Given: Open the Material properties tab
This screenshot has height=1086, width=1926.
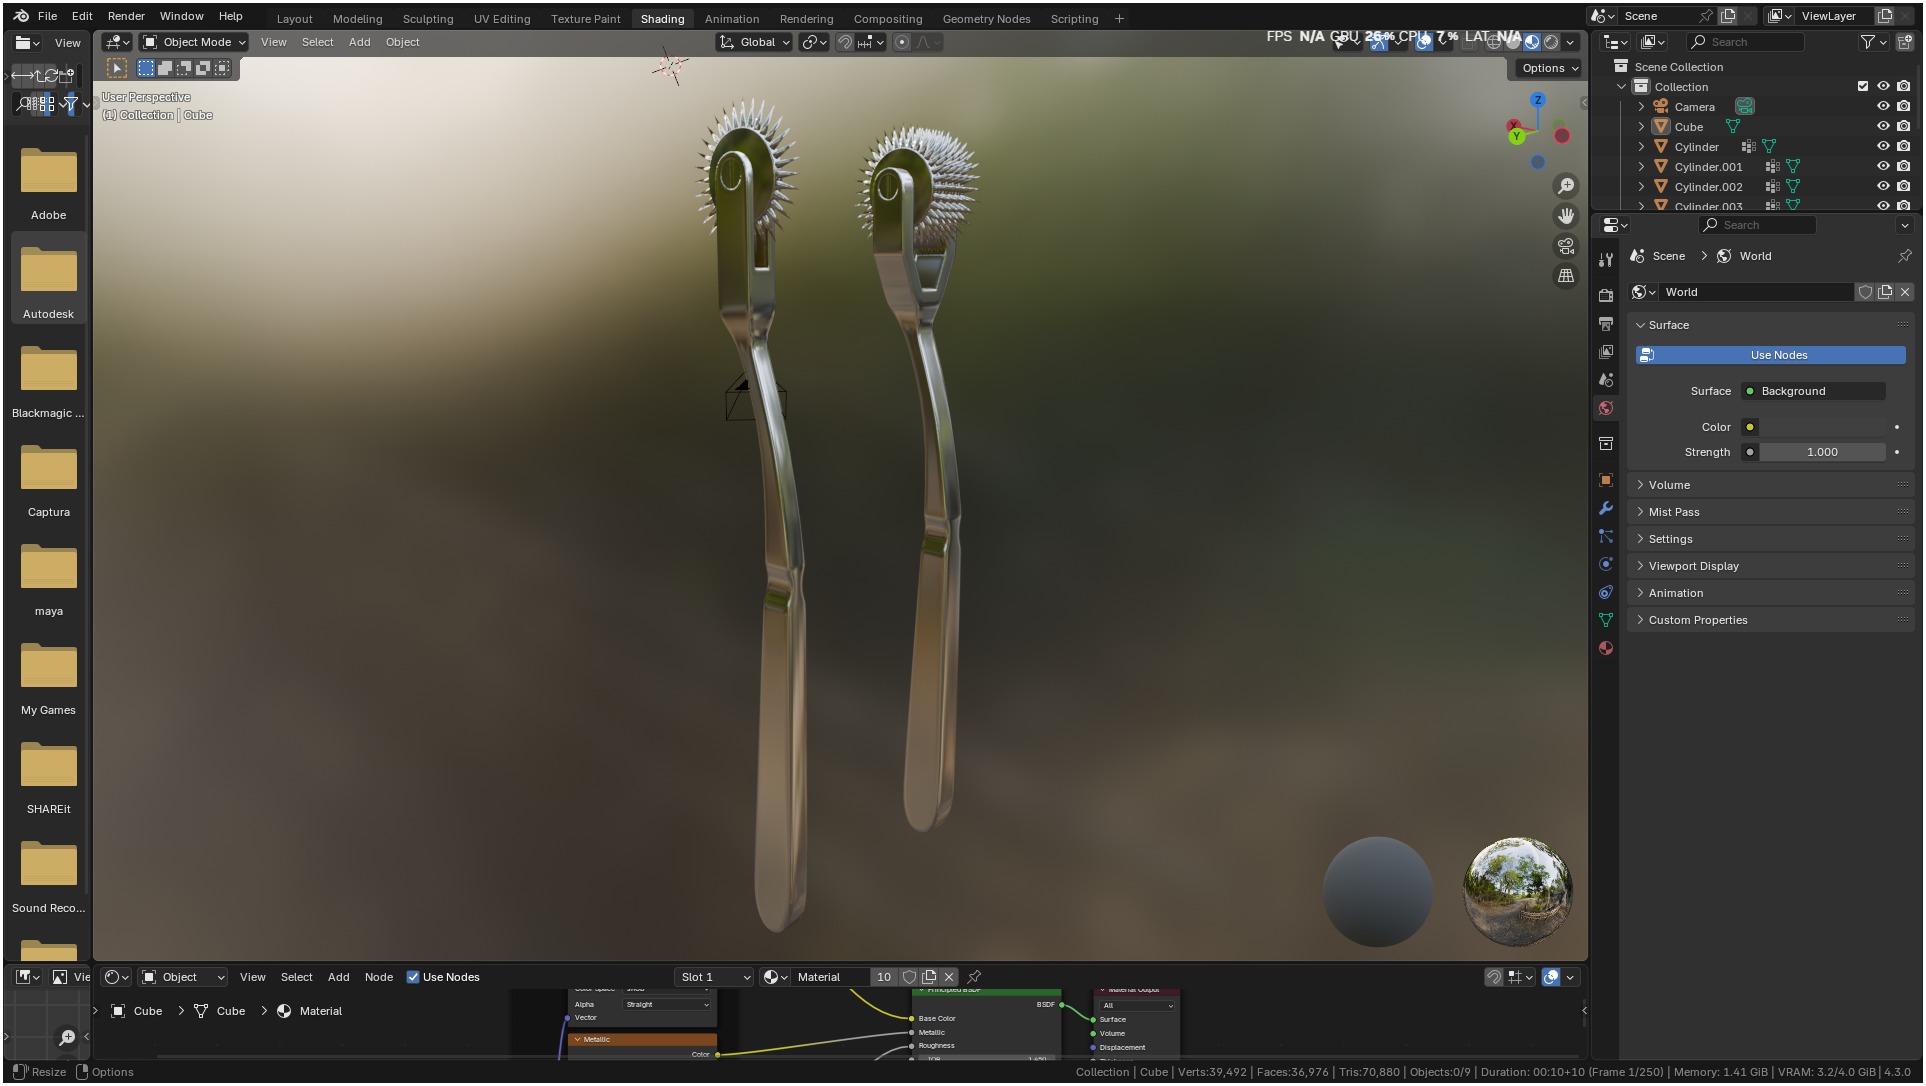Looking at the screenshot, I should 1606,648.
